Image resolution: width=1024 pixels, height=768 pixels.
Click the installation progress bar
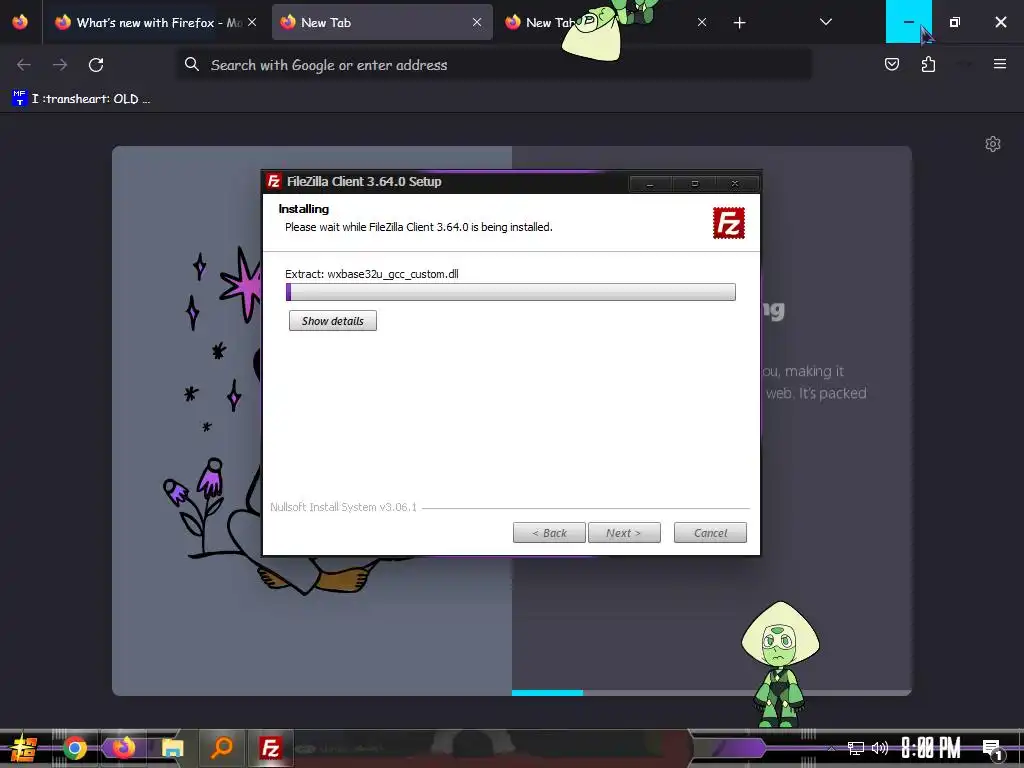[511, 292]
